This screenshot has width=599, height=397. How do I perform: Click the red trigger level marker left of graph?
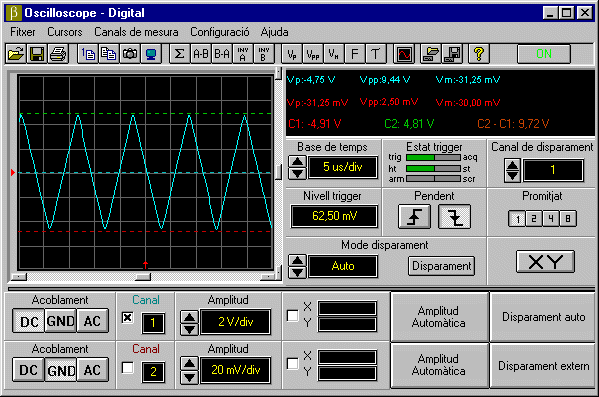13,173
